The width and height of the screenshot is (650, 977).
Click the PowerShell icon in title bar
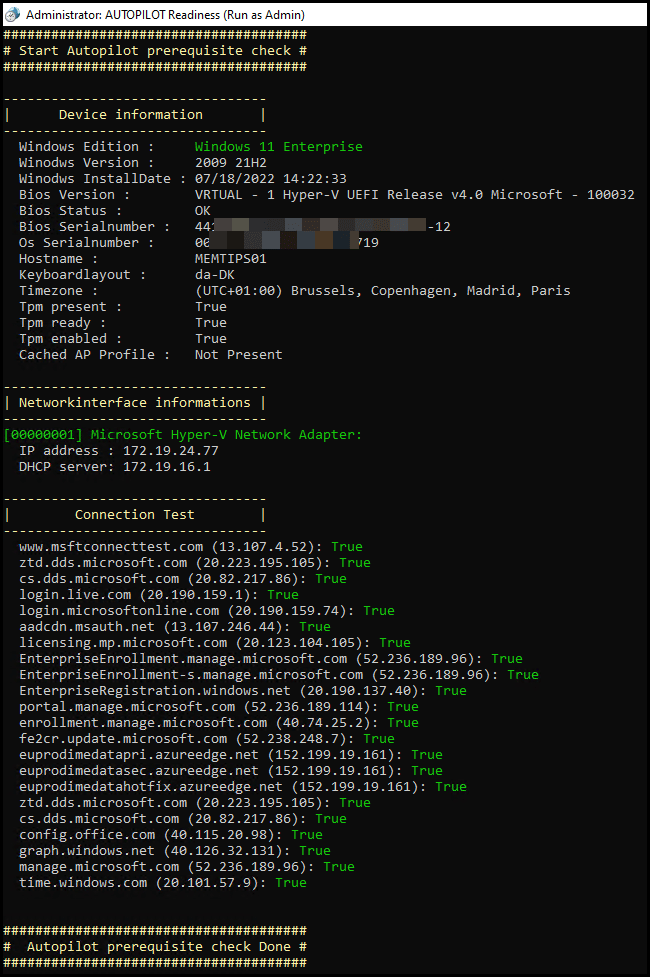coord(12,14)
